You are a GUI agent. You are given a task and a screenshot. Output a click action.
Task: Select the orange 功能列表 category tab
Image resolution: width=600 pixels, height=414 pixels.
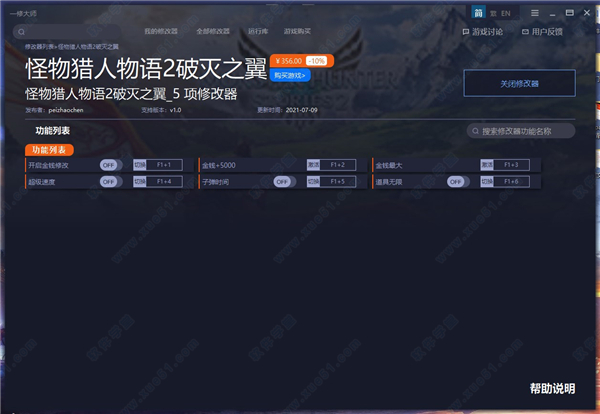49,150
